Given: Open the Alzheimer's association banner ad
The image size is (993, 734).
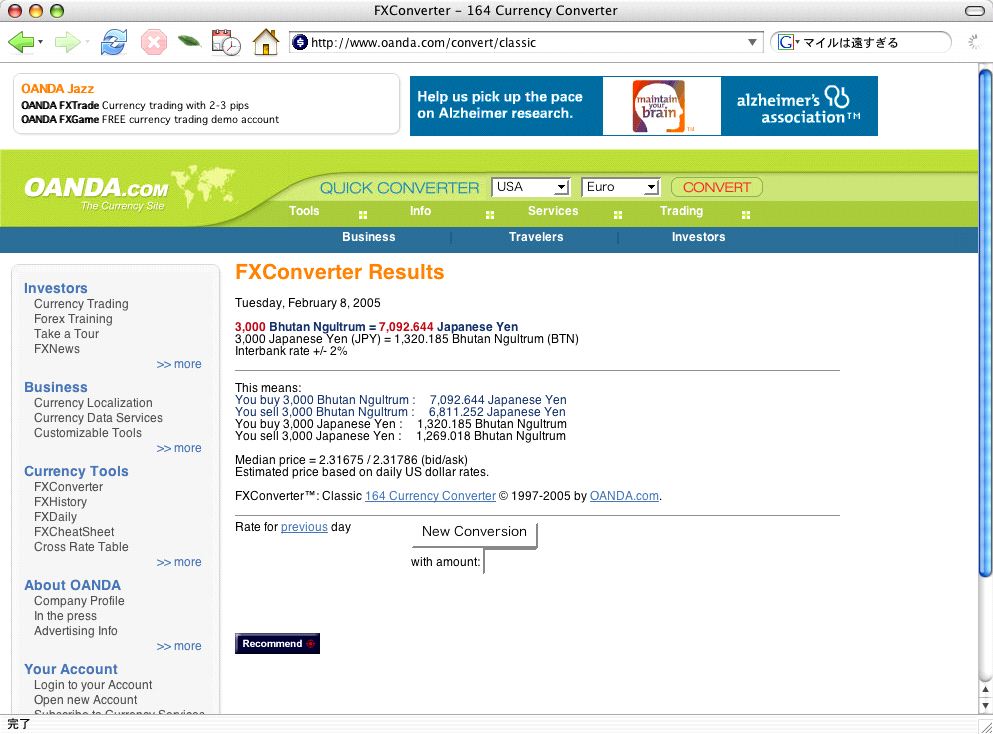Looking at the screenshot, I should (643, 106).
